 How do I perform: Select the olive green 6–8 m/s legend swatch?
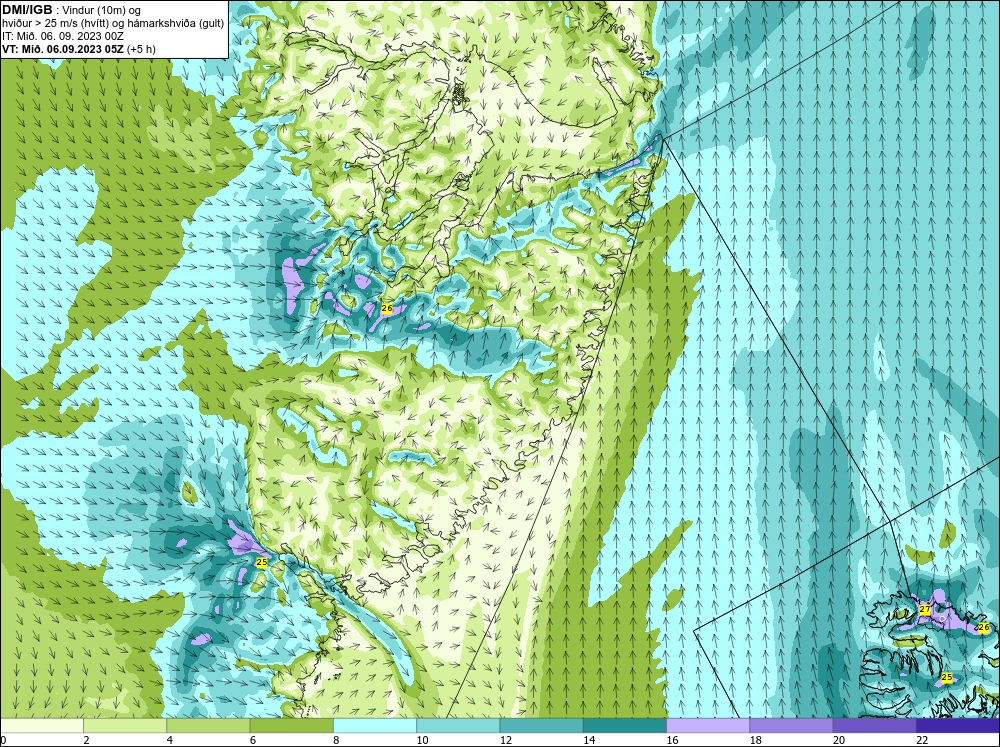pos(291,725)
